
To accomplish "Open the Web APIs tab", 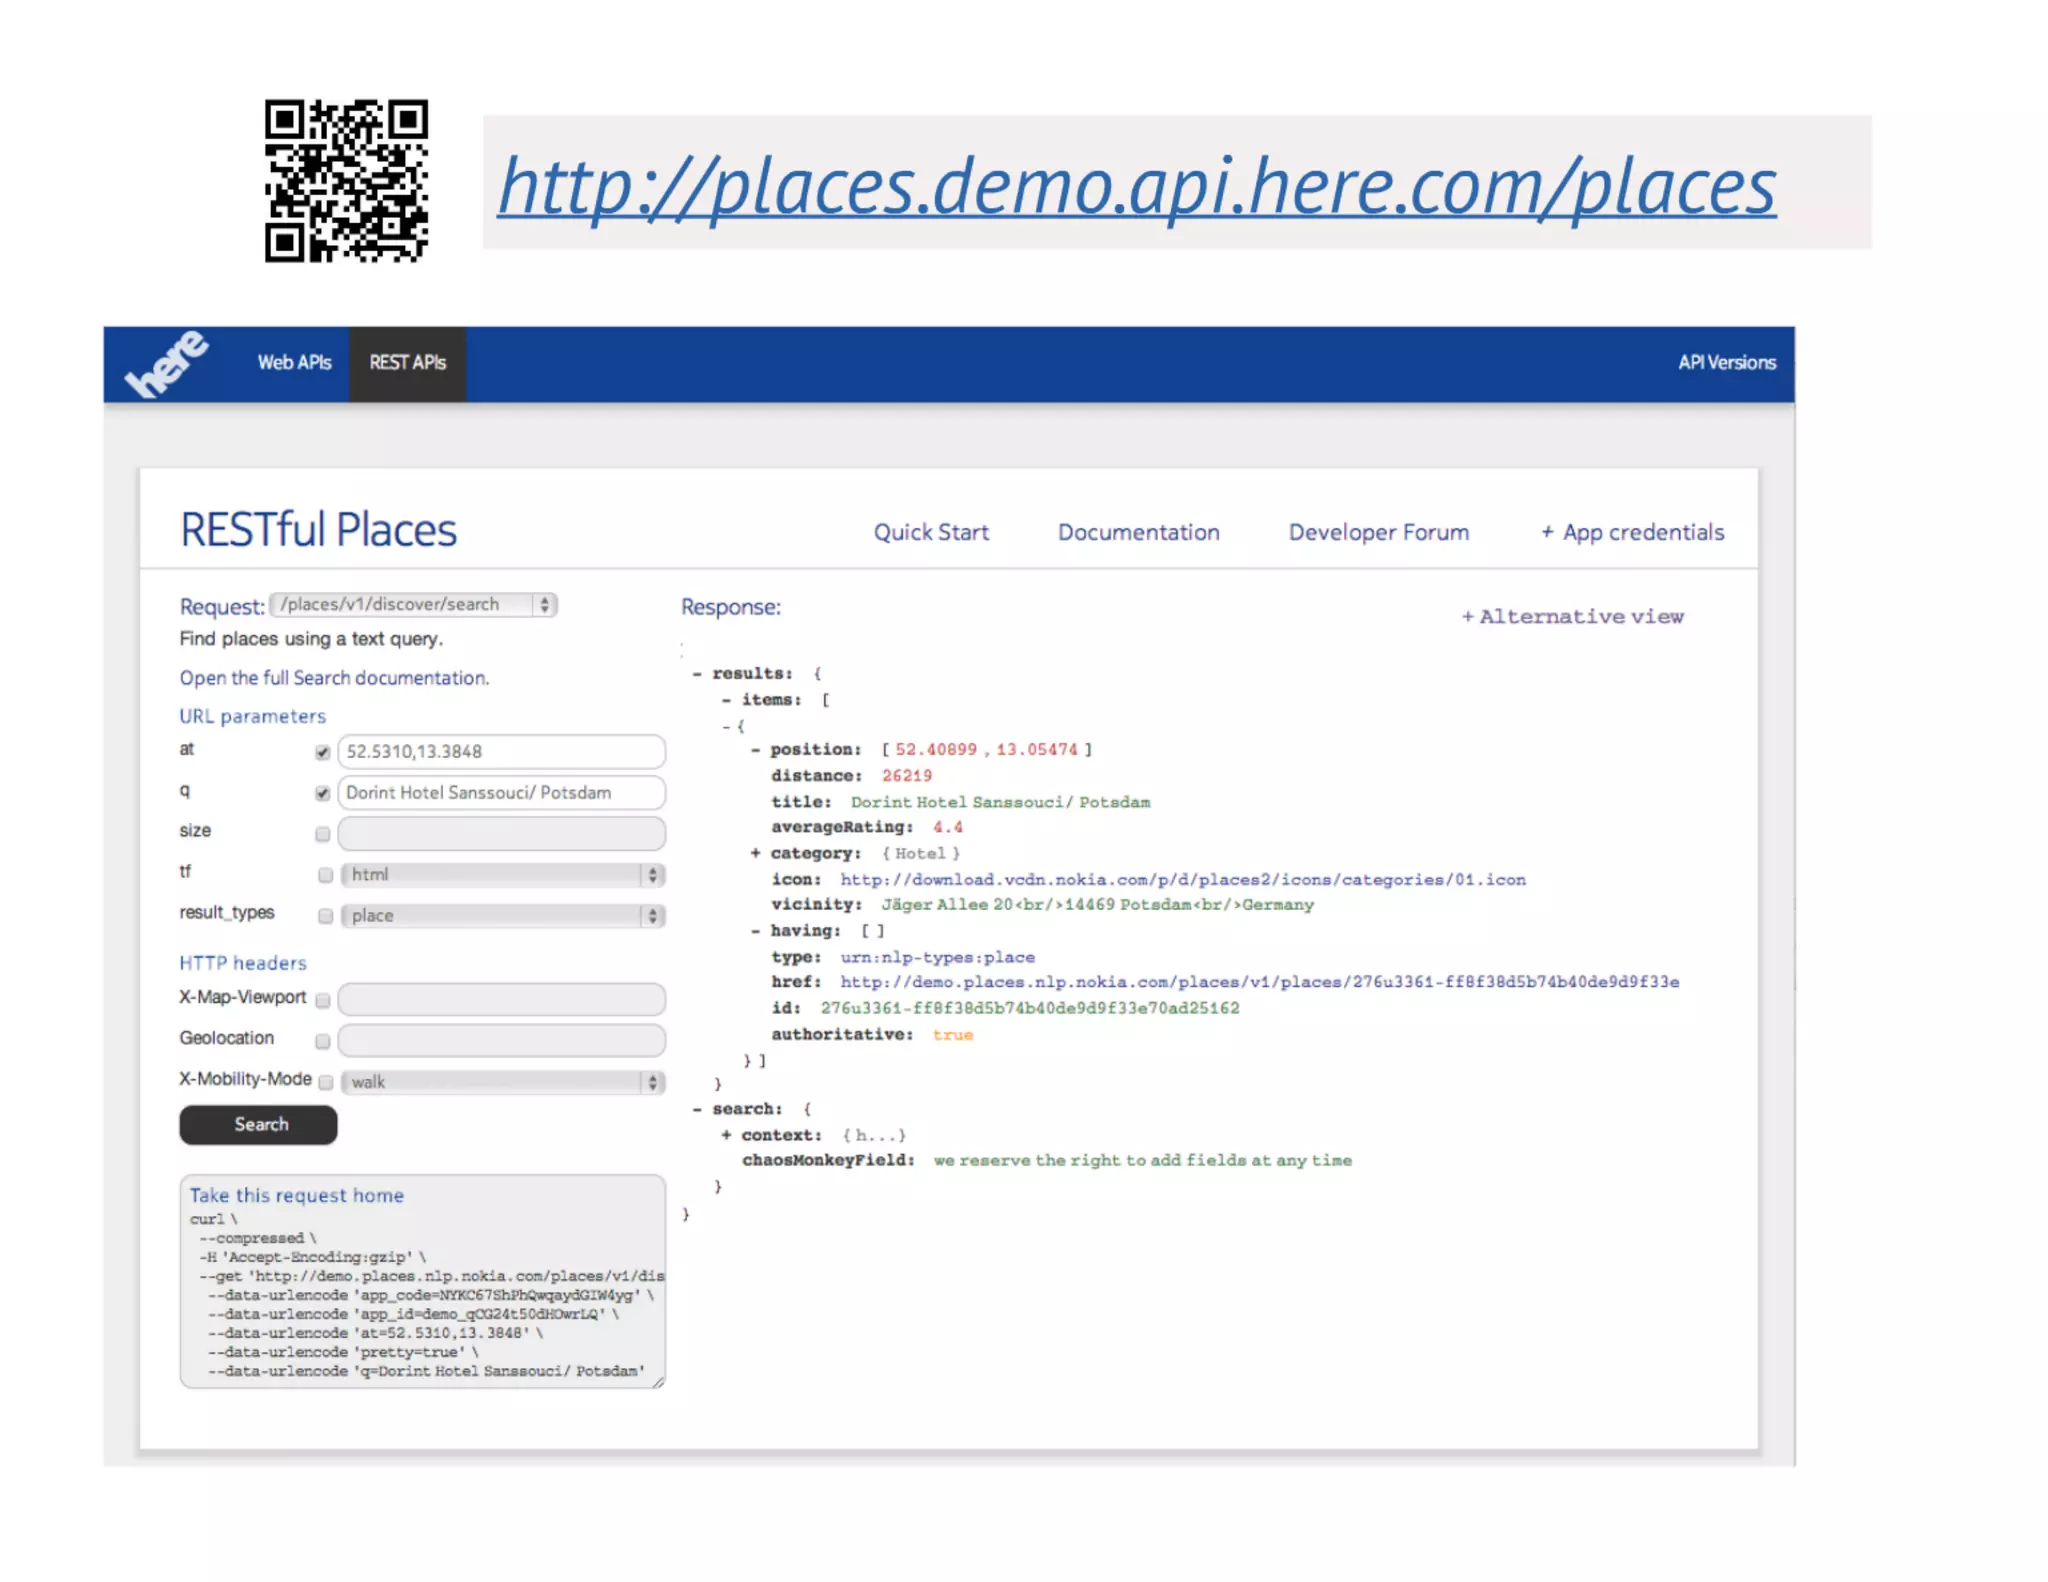I will tap(294, 363).
